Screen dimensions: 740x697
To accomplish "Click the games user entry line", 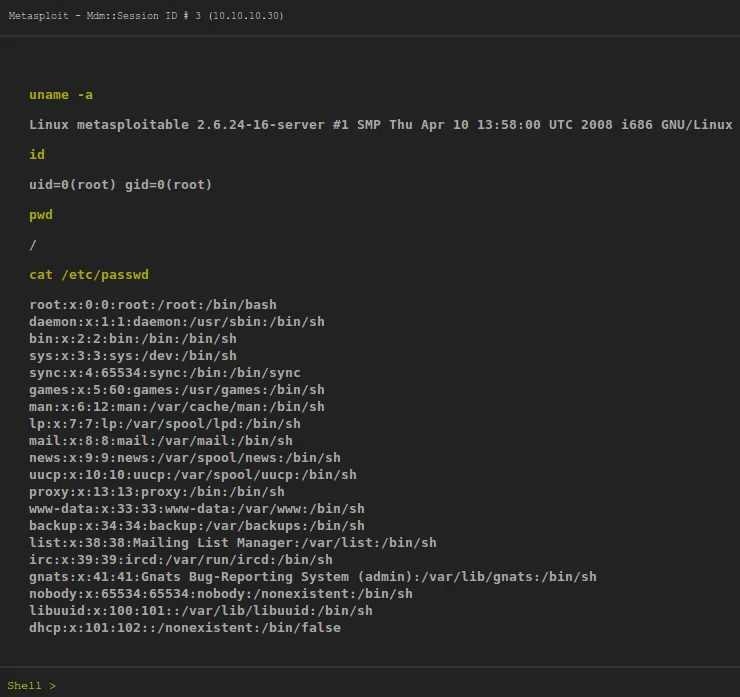I will (x=177, y=390).
